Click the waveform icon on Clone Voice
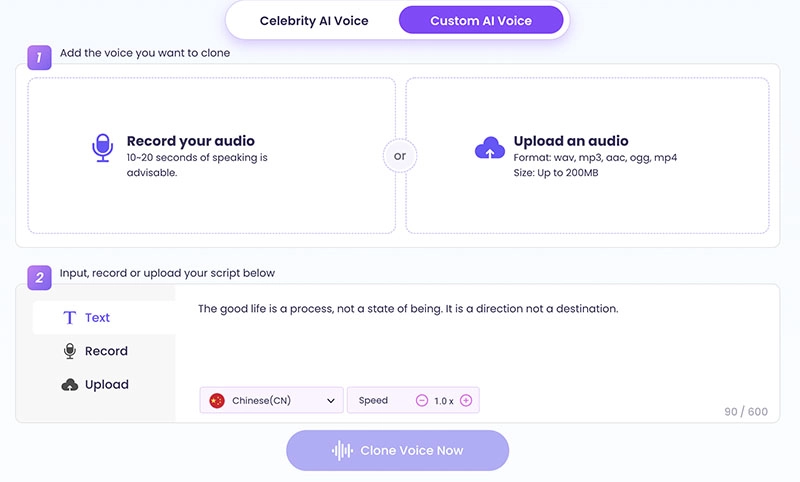This screenshot has height=482, width=800. coord(343,451)
